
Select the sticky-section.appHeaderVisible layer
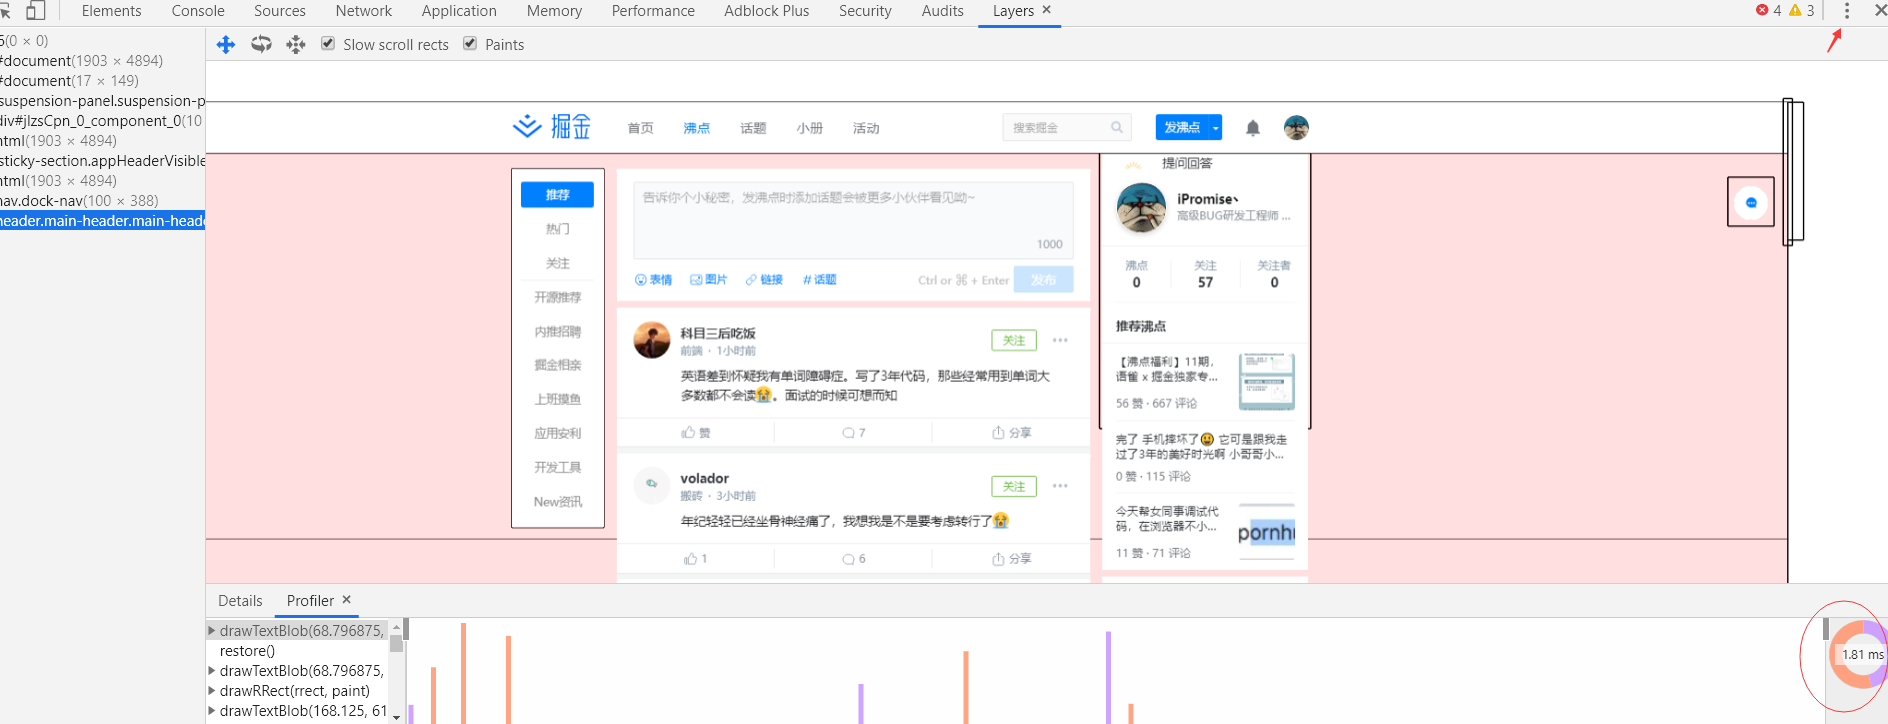tap(102, 161)
